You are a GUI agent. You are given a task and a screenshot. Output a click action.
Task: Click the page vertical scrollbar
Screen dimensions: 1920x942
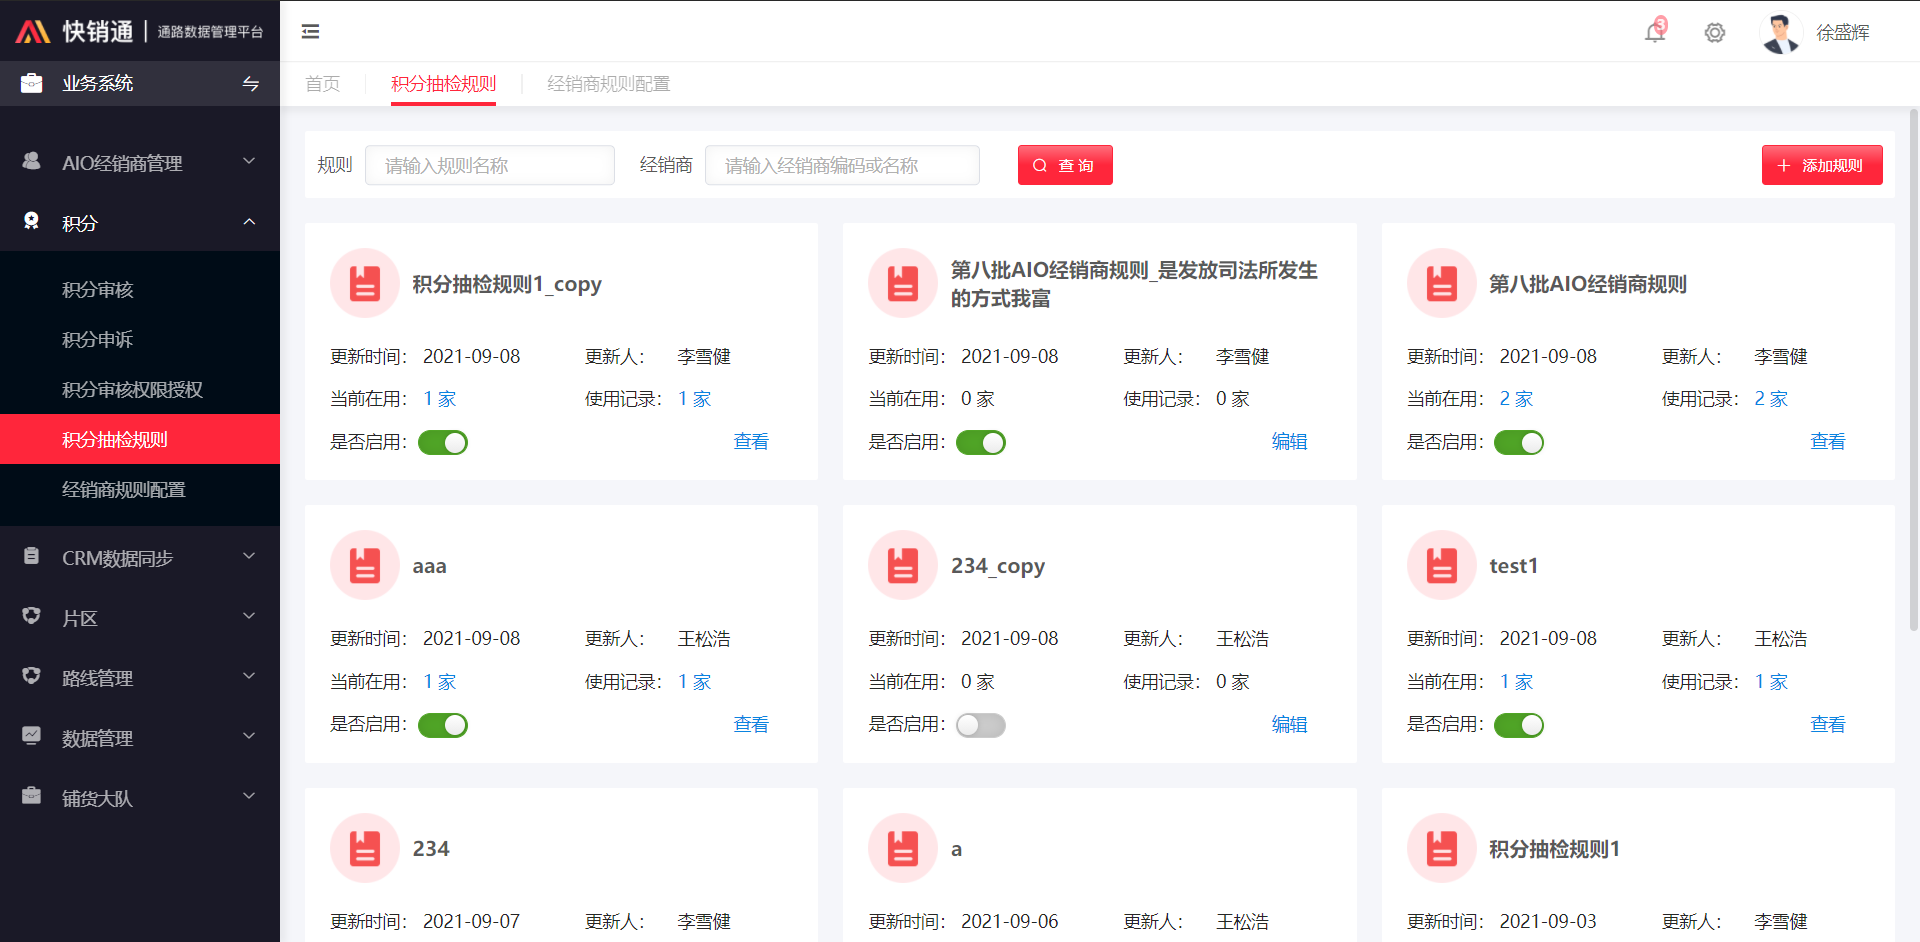(x=1914, y=370)
